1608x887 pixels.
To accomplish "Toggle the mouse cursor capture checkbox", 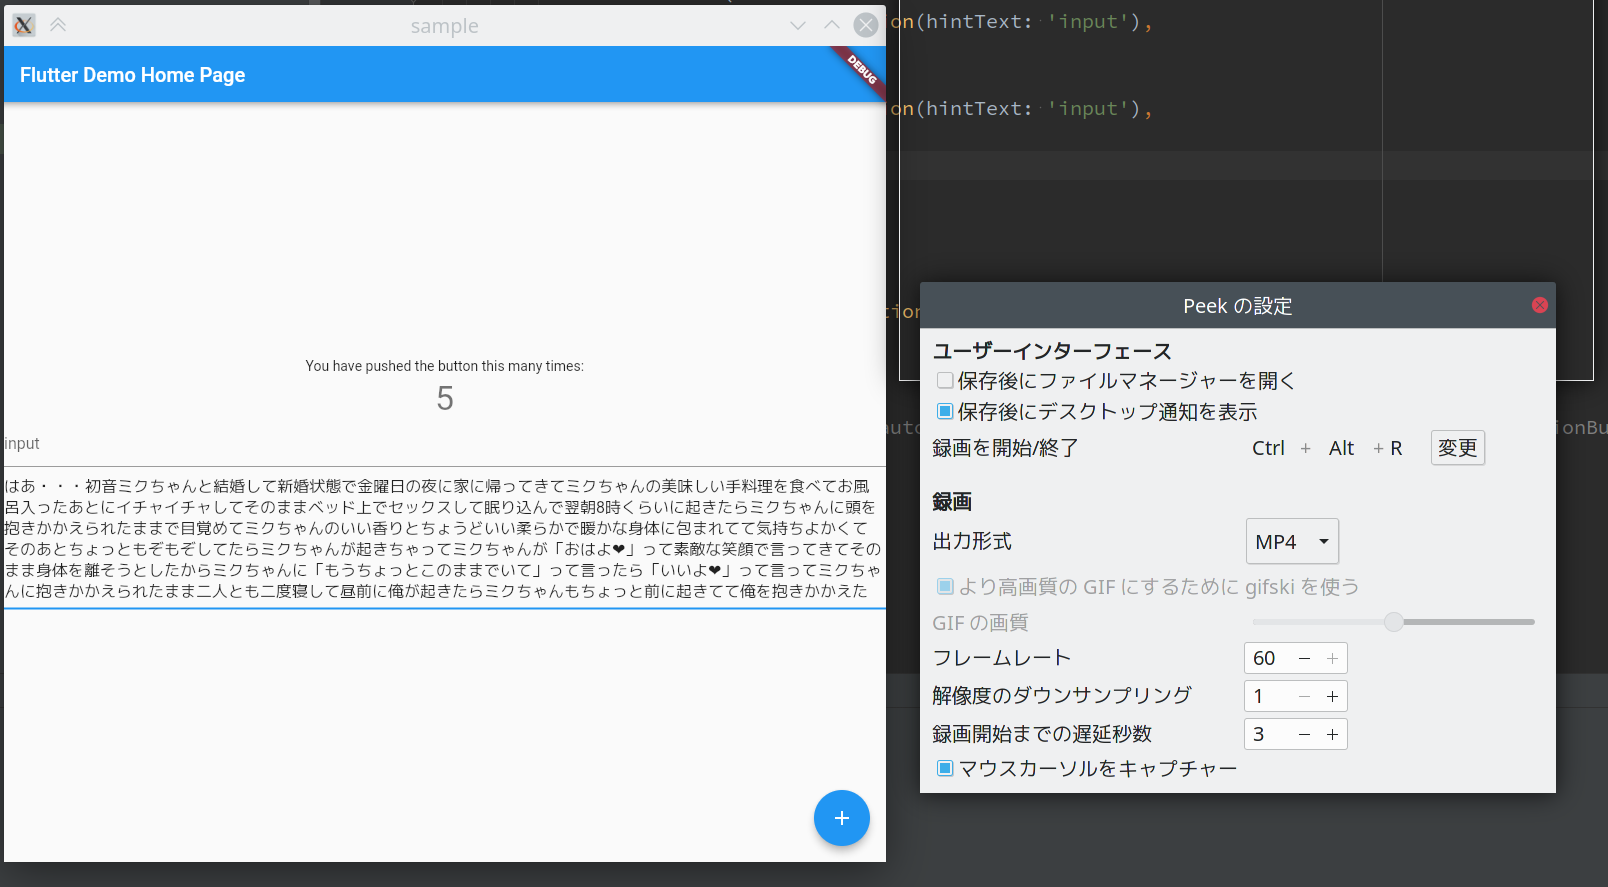I will 945,768.
